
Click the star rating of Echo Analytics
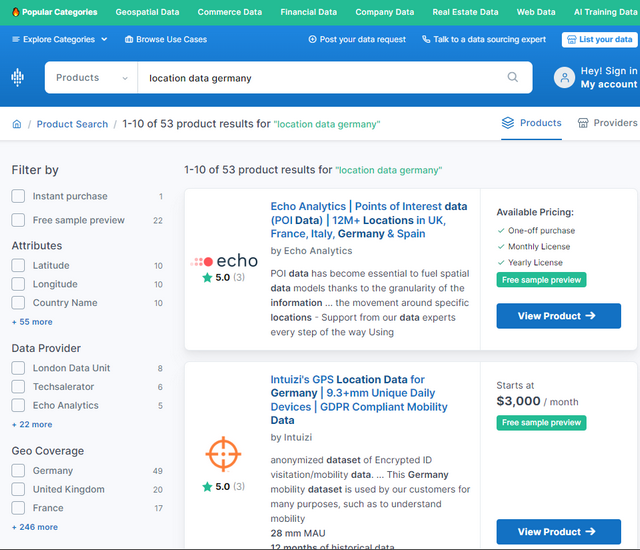223,277
